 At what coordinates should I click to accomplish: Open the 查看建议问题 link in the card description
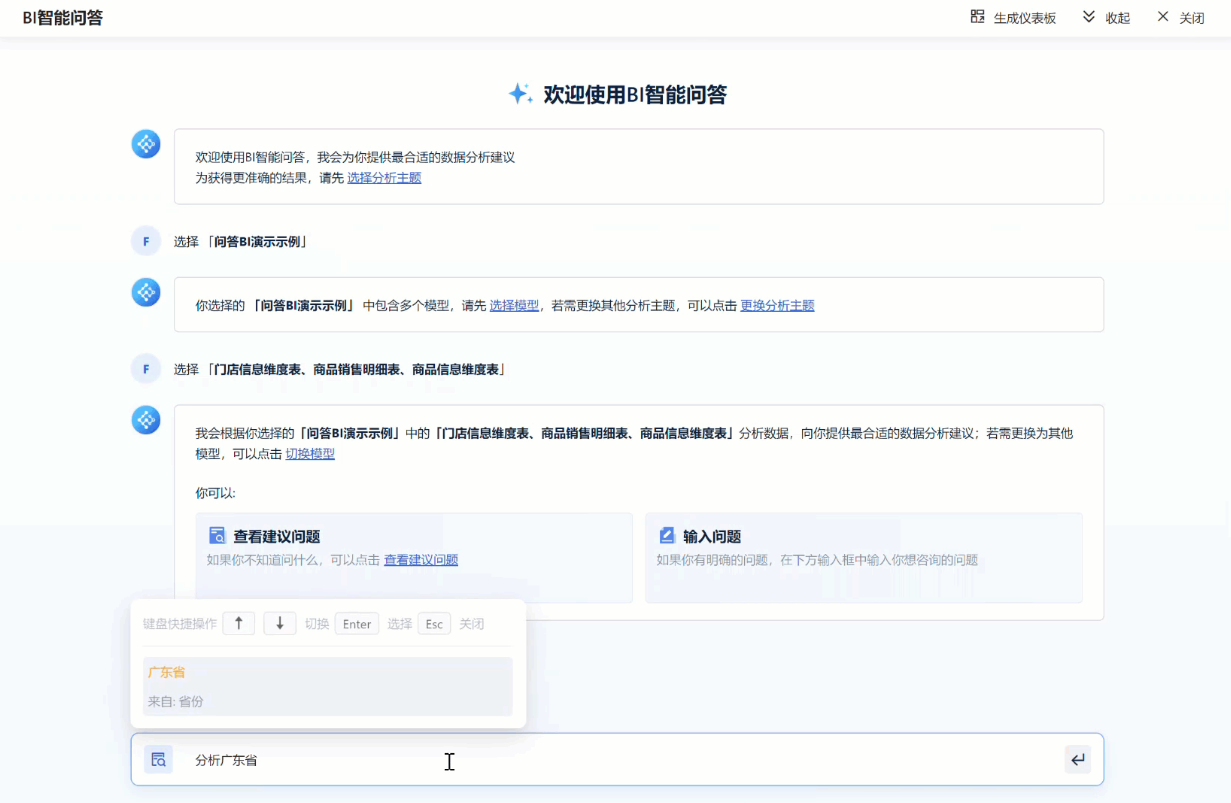tap(421, 560)
